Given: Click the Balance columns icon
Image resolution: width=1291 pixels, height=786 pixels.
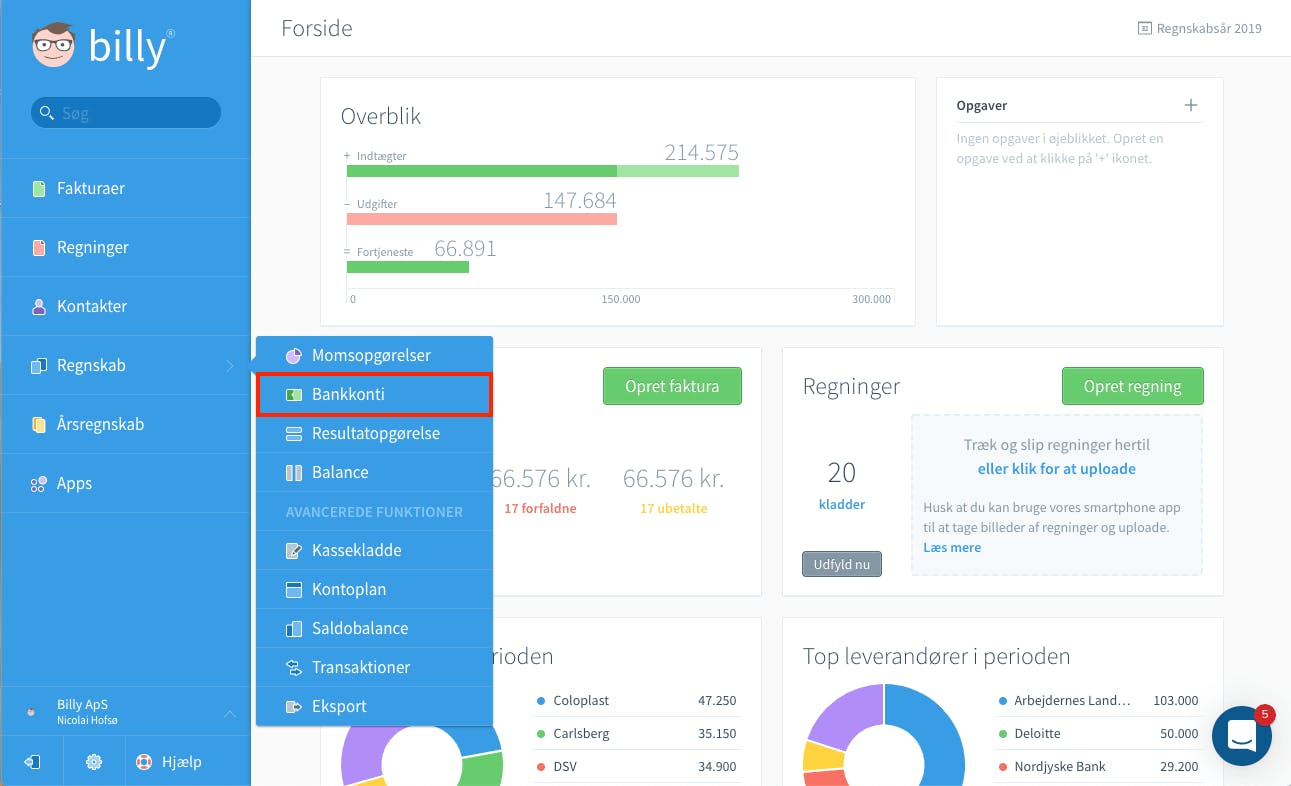Looking at the screenshot, I should 294,473.
